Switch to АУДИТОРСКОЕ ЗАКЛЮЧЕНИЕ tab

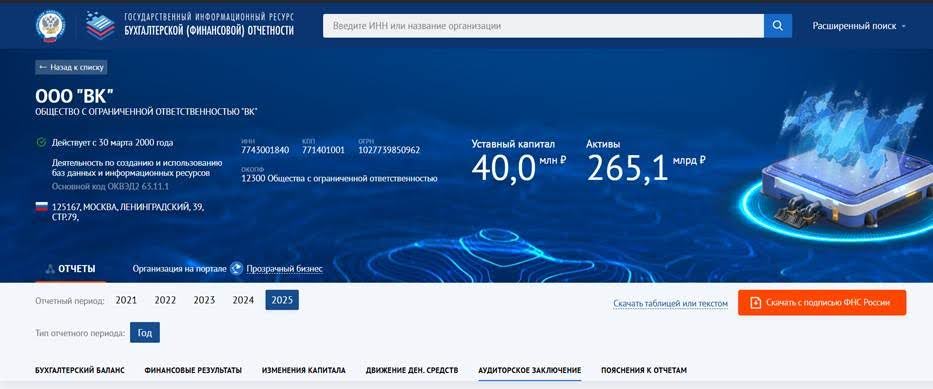point(530,371)
